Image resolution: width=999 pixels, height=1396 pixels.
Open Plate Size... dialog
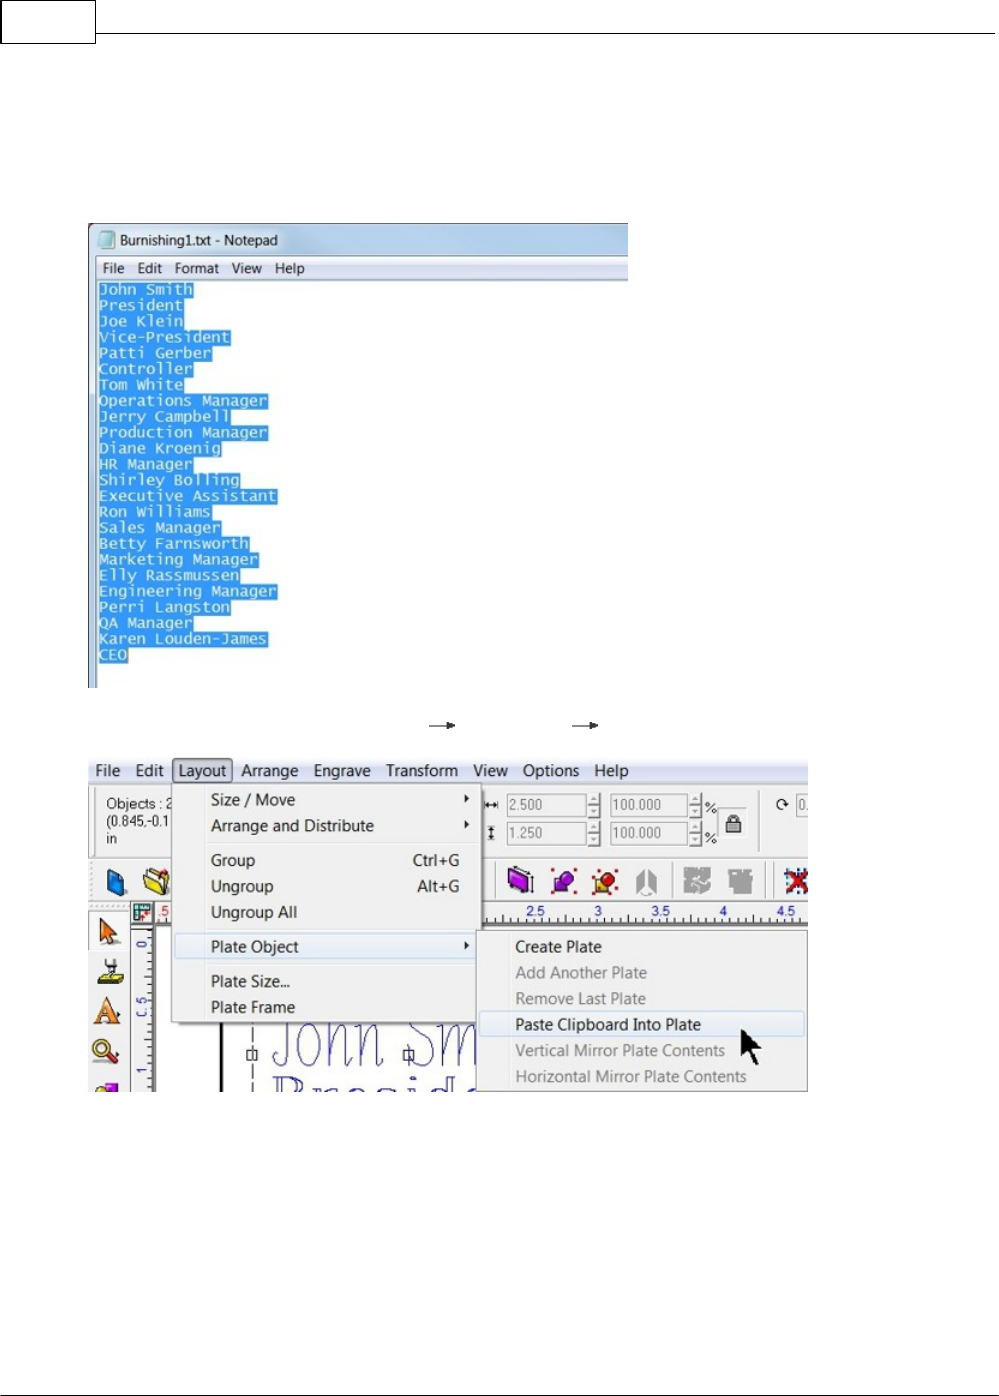[x=324, y=982]
